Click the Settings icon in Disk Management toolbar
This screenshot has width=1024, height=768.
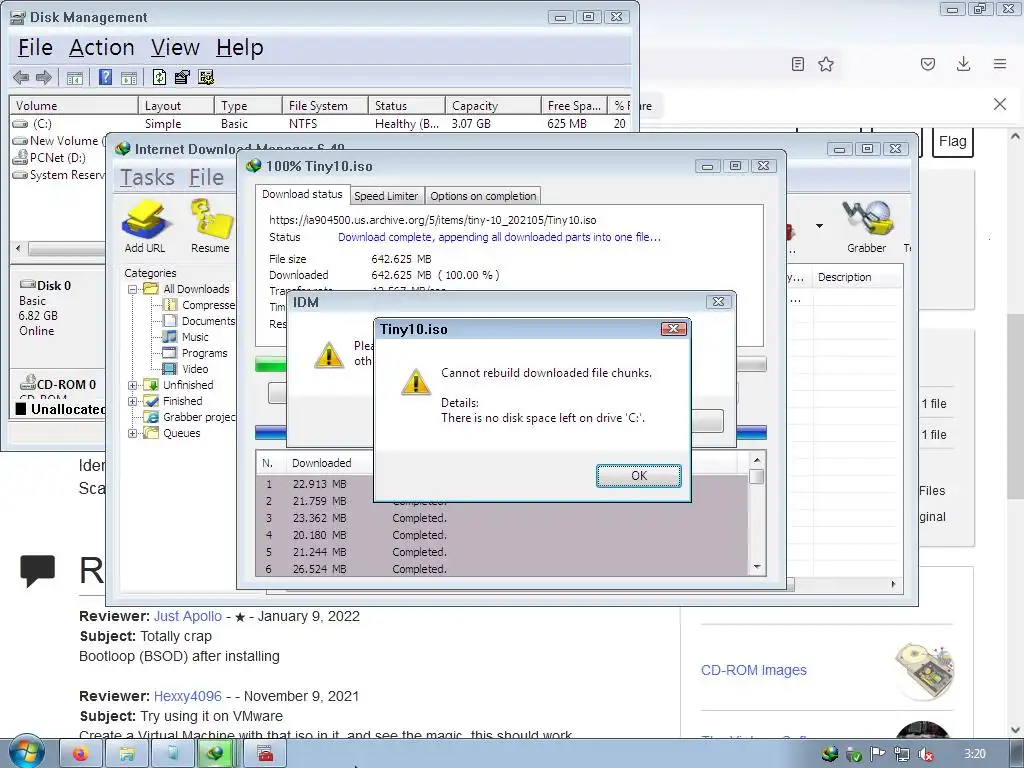coord(206,77)
